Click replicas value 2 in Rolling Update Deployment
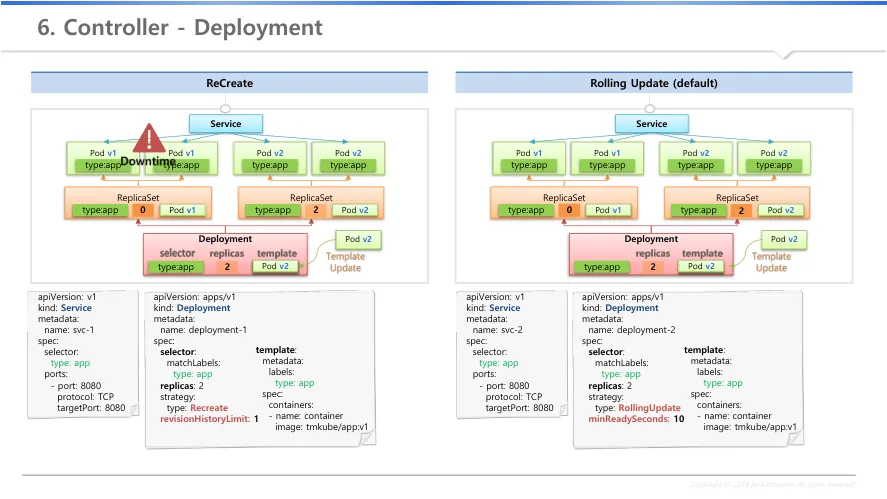The height and width of the screenshot is (499, 887). coord(653,267)
